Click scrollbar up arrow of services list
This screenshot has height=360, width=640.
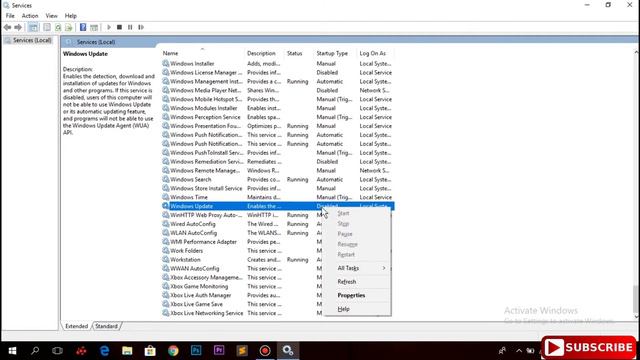click(636, 52)
